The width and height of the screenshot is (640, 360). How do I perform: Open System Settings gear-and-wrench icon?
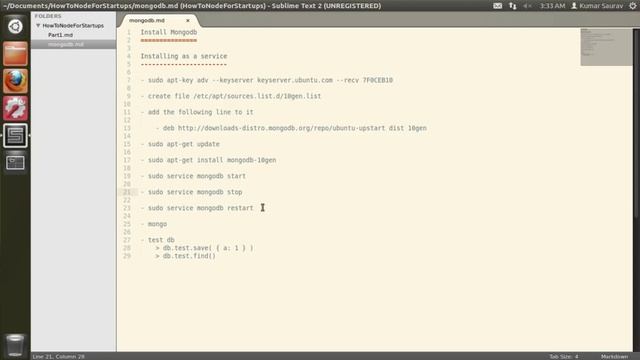click(x=15, y=108)
